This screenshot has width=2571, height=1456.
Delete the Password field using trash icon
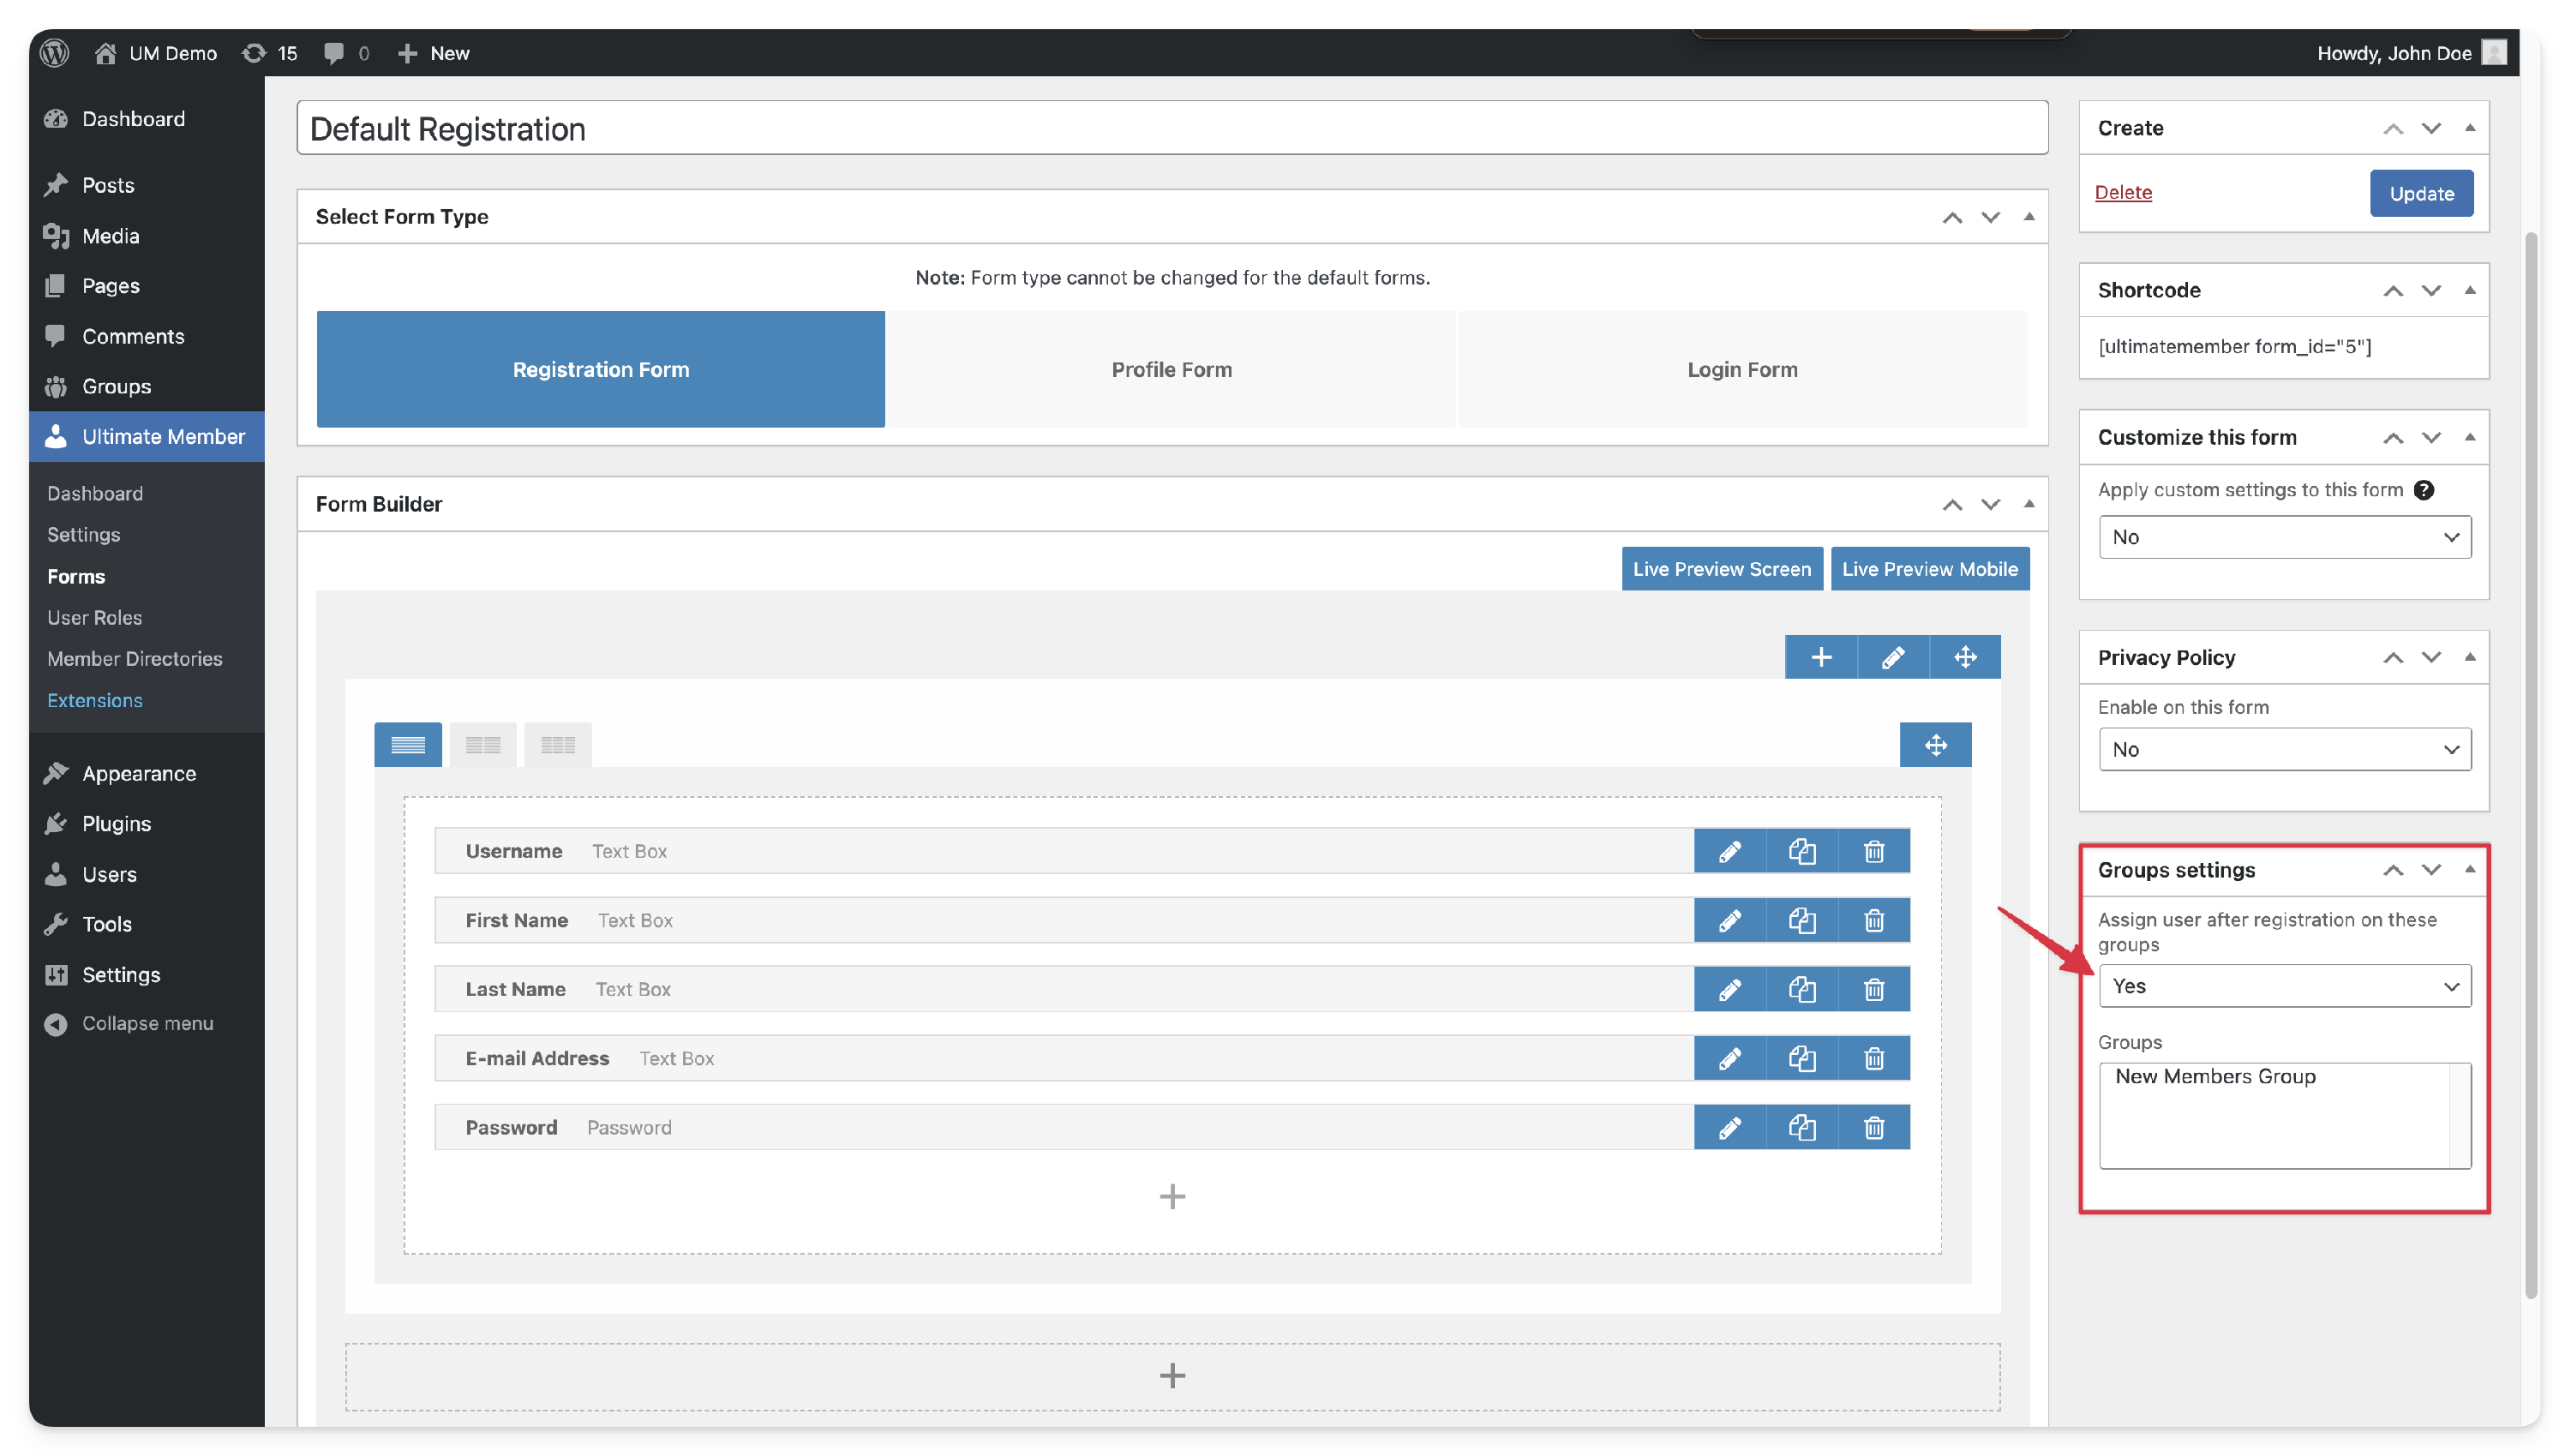(x=1873, y=1128)
